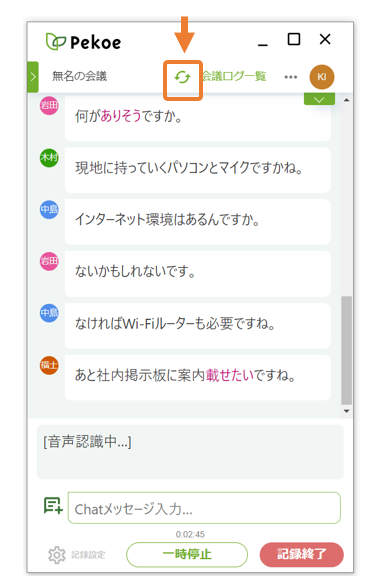This screenshot has height=585, width=373.
Task: Select message 現地に持っていくパソコンとマイクですかね
Action: pyautogui.click(x=198, y=170)
